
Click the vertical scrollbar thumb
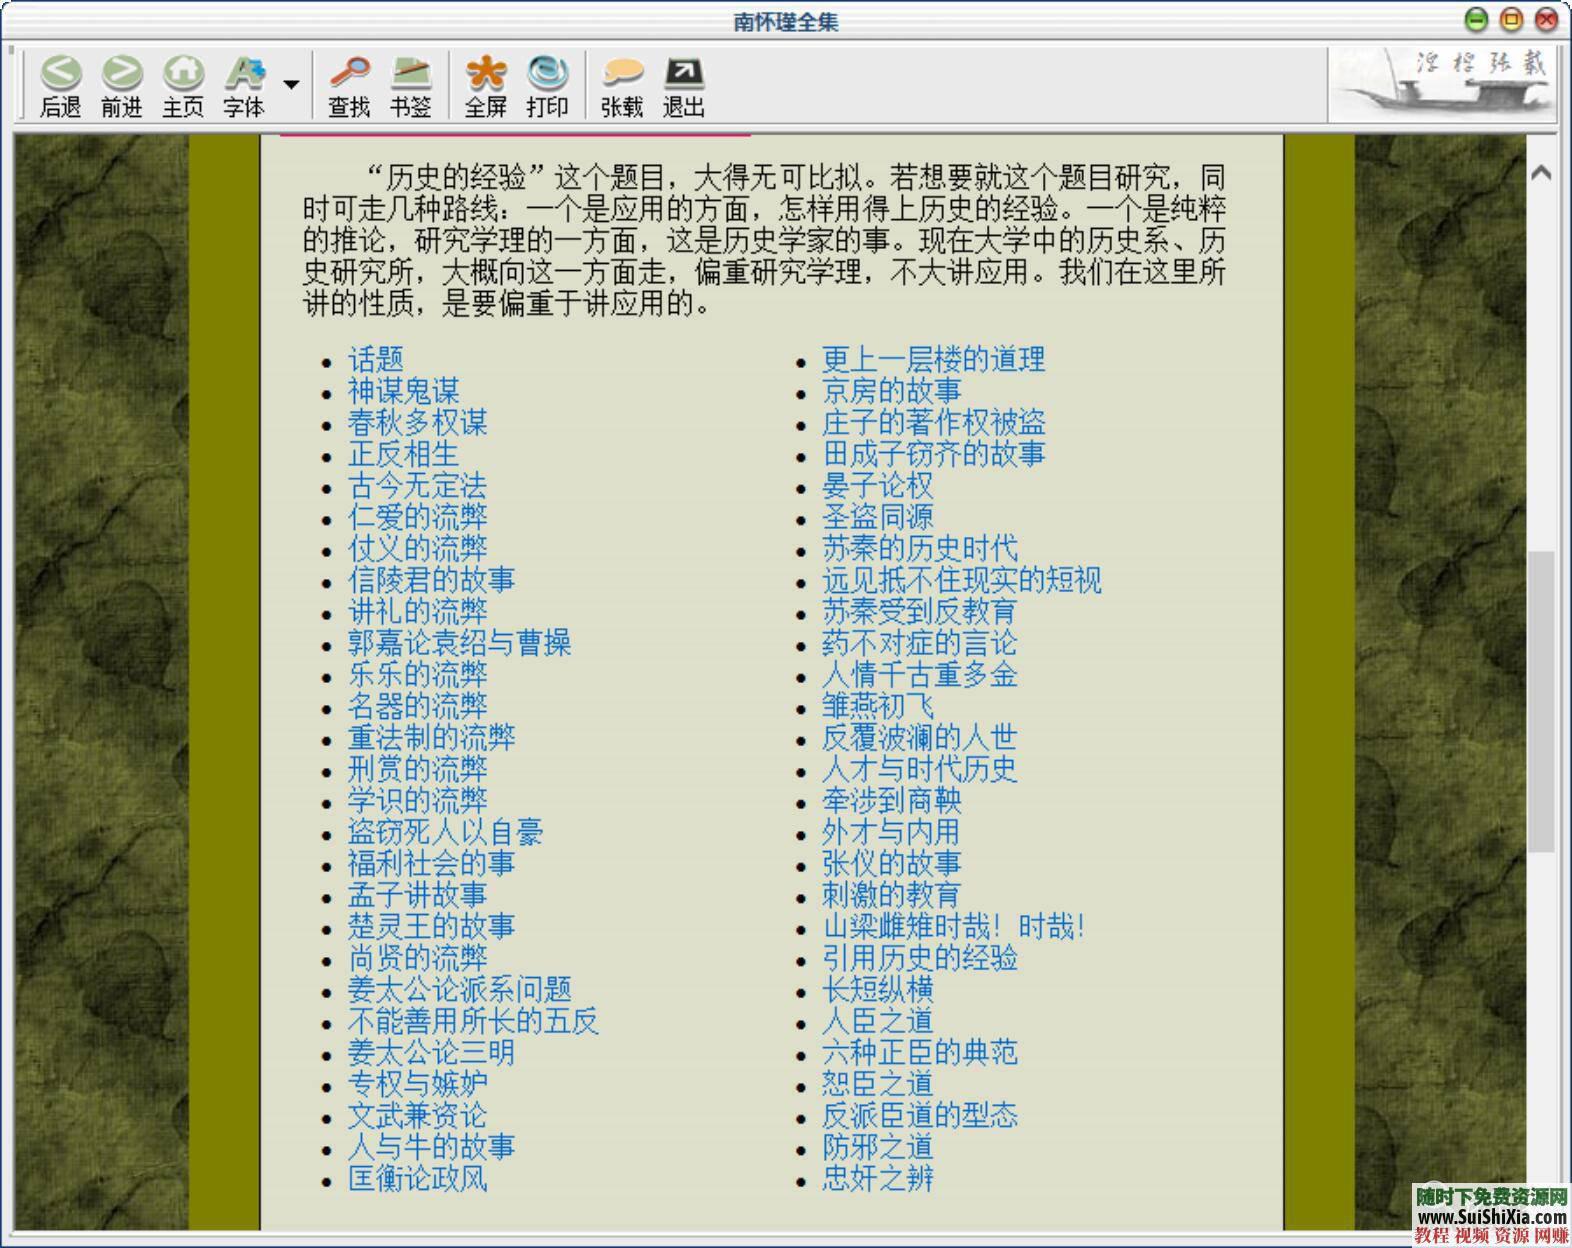click(1541, 700)
